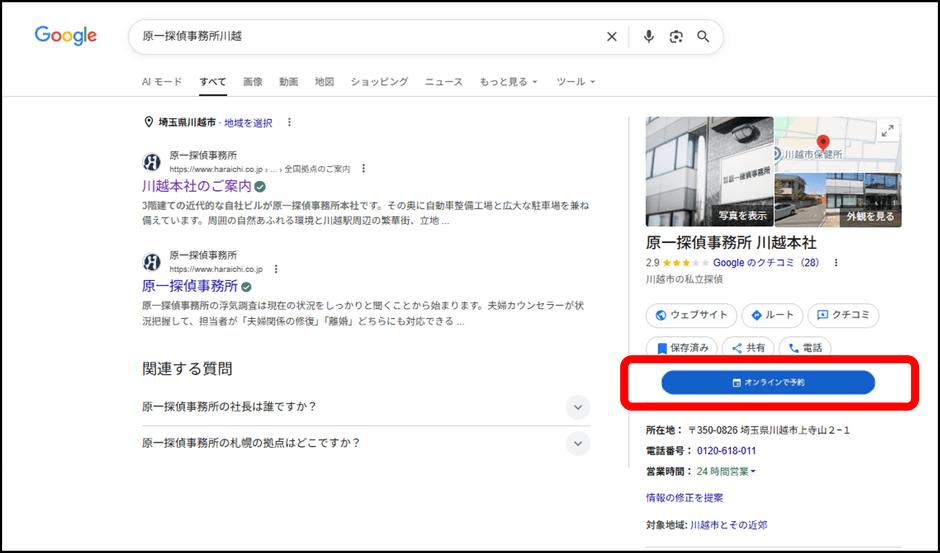This screenshot has width=940, height=553.
Task: Open the 川越本社のご案内 result
Action: point(197,186)
